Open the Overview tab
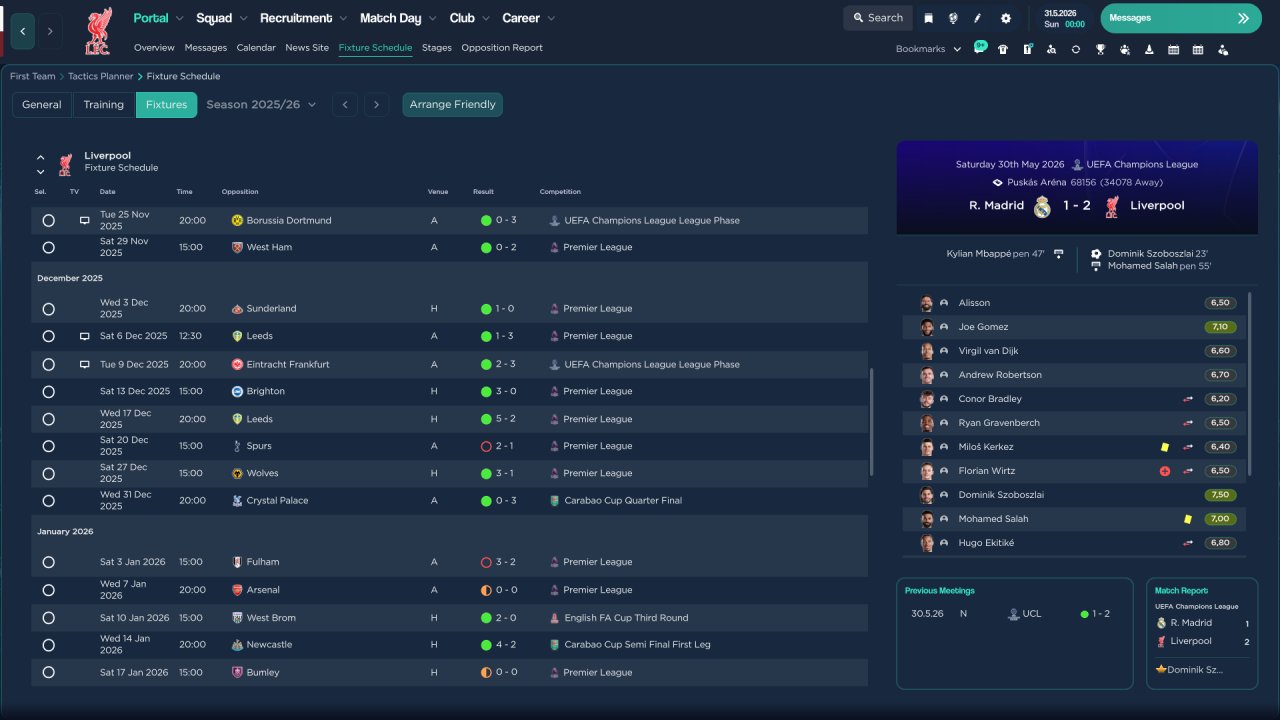The image size is (1280, 720). pos(154,48)
